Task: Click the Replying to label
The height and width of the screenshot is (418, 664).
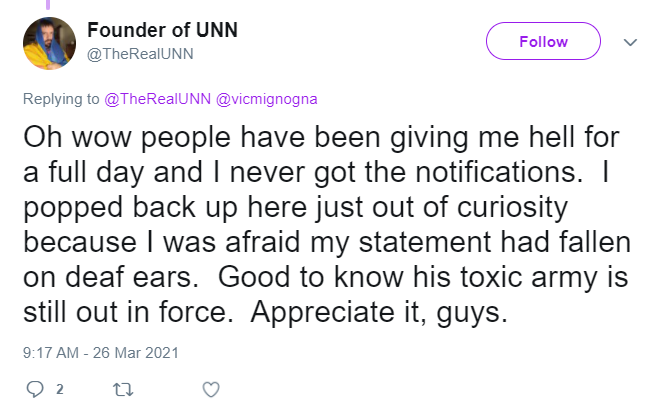Action: coord(61,99)
